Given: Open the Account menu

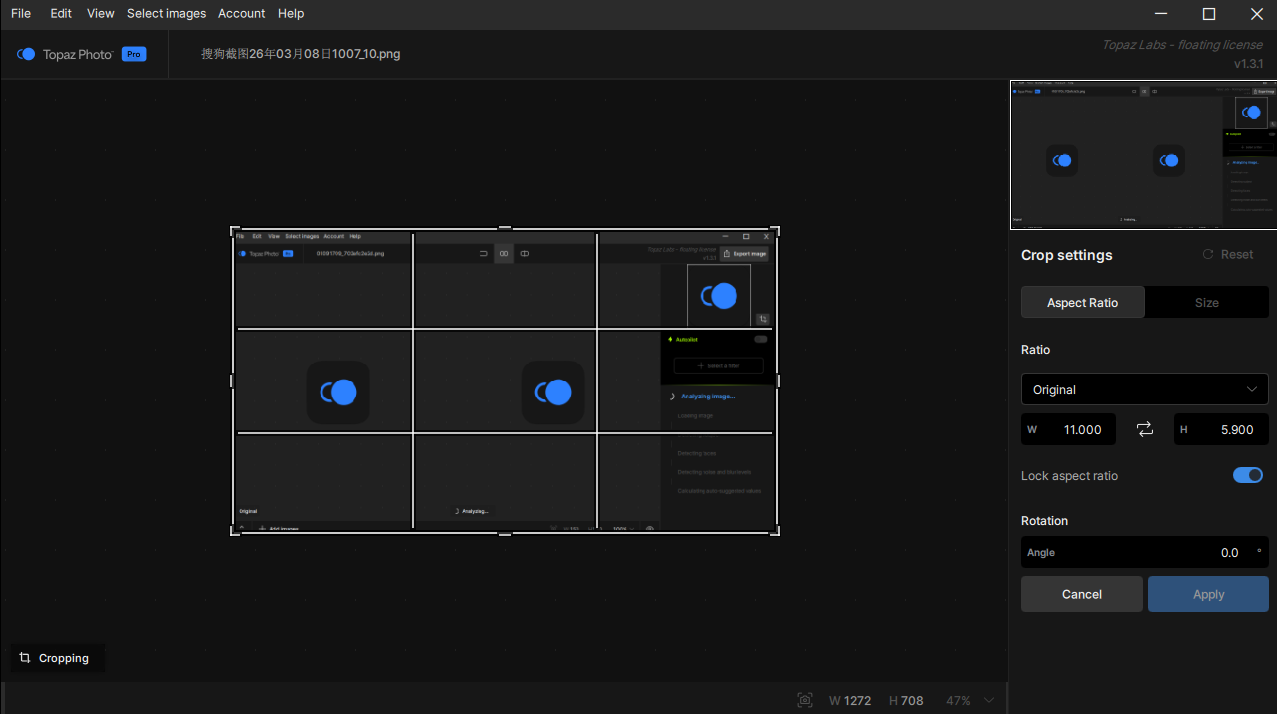Looking at the screenshot, I should (241, 14).
